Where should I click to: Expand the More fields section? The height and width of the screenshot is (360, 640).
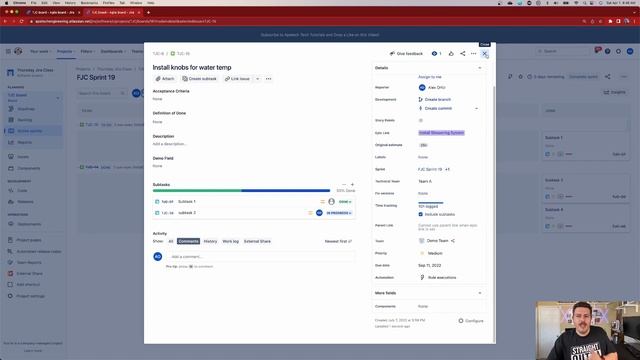coord(480,293)
